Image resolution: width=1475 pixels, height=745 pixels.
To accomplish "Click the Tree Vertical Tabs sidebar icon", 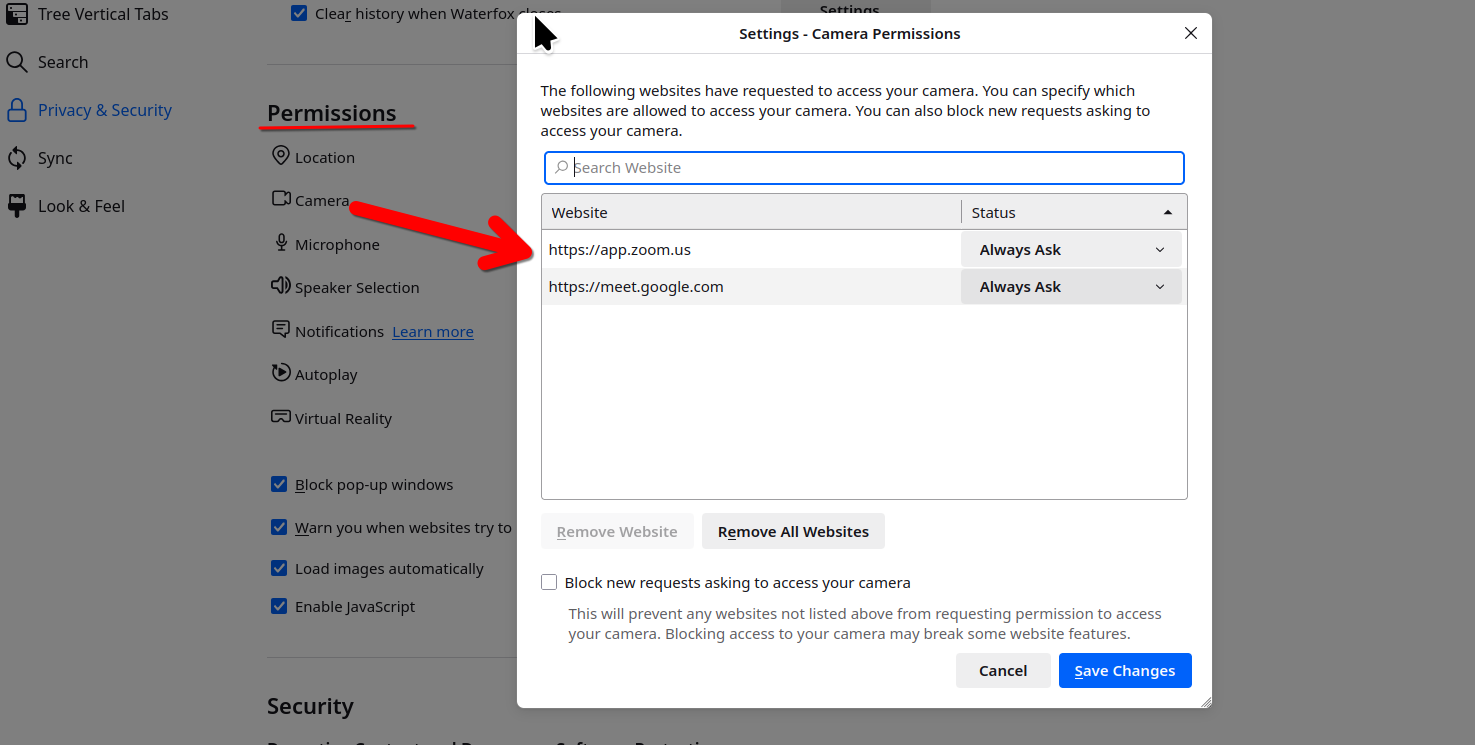I will (x=16, y=14).
